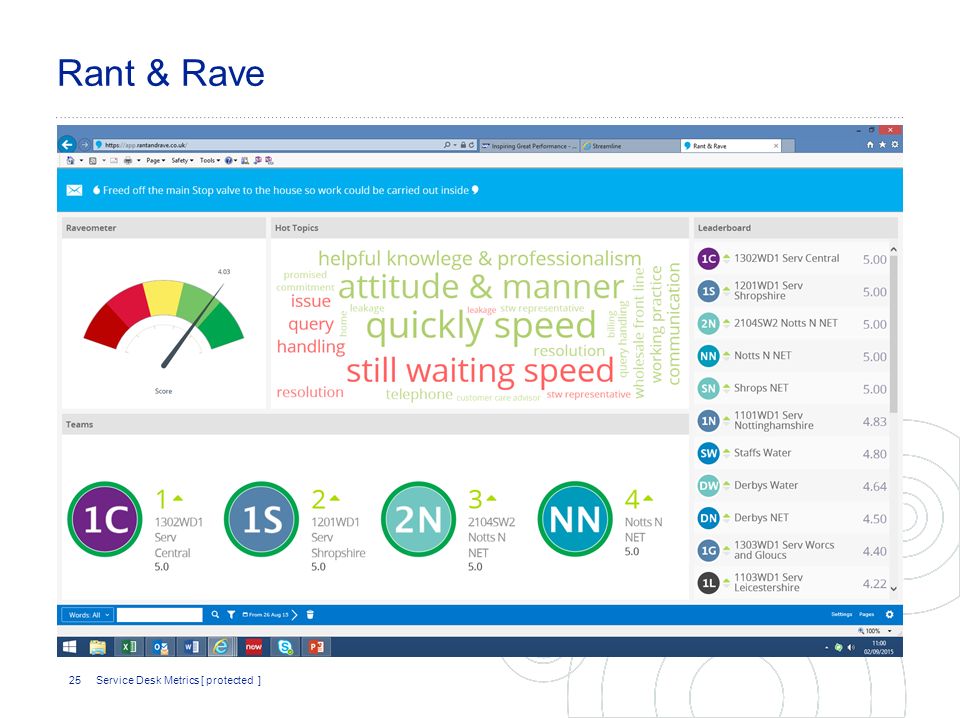Click the filter funnel icon
This screenshot has width=960, height=718.
[x=231, y=615]
